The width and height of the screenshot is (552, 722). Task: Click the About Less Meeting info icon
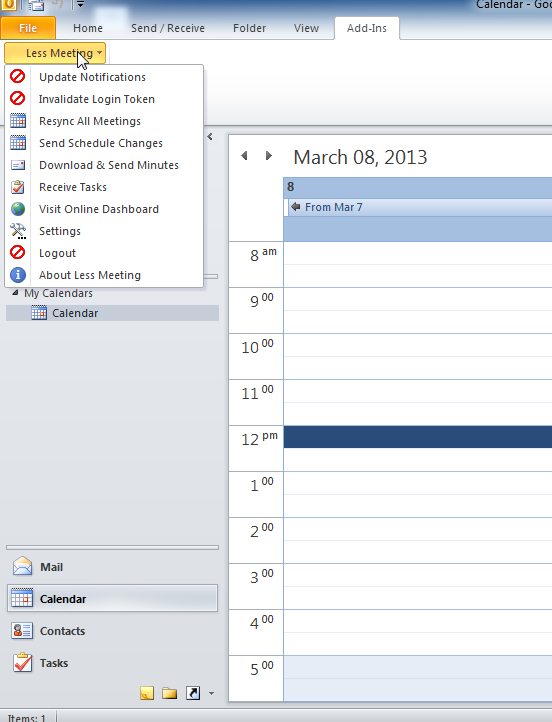17,275
